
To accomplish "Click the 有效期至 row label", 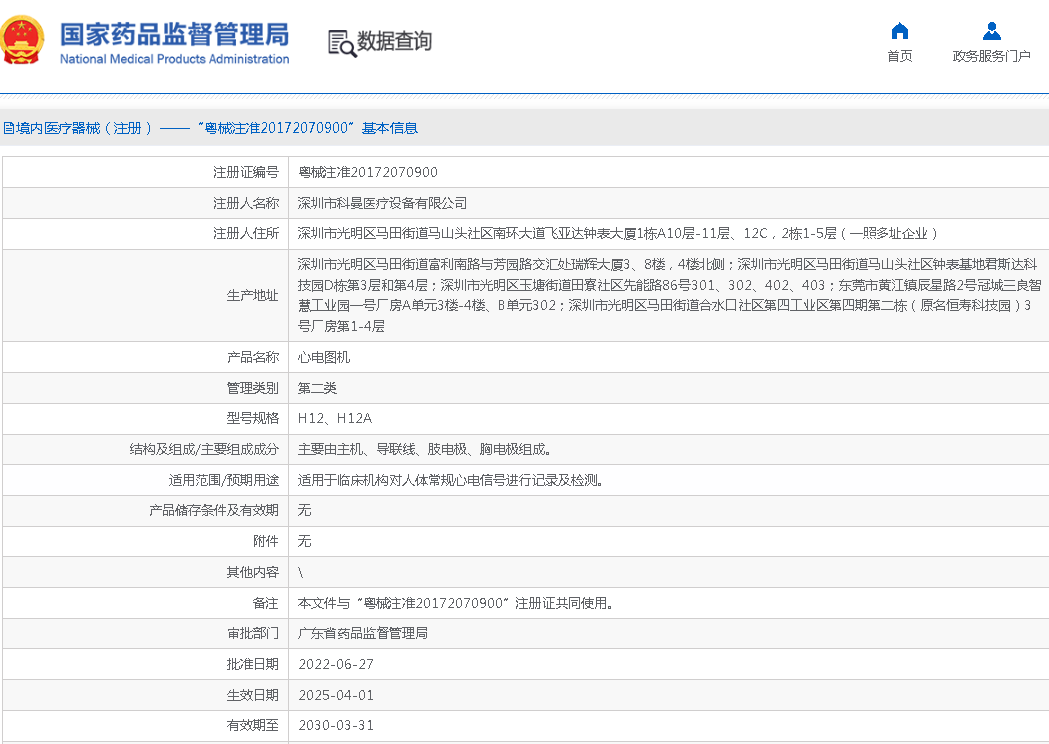I will pos(252,725).
